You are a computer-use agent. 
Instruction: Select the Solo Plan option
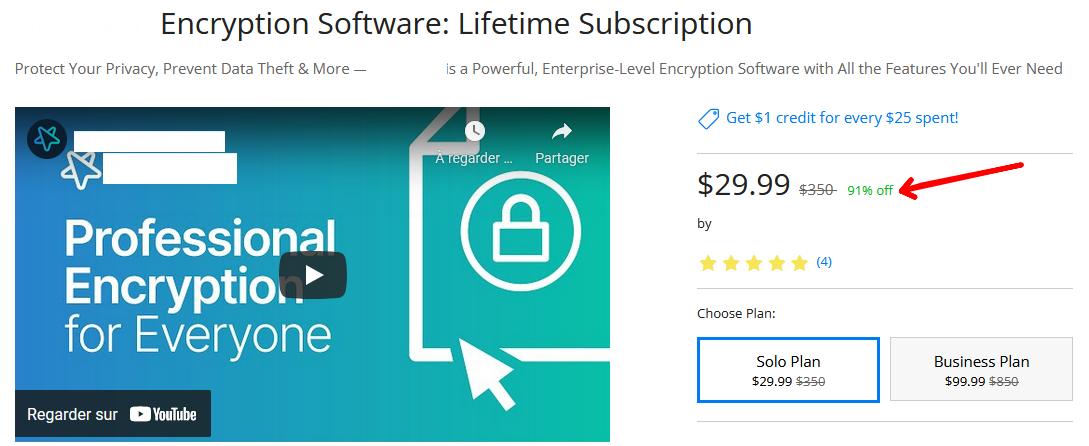pyautogui.click(x=788, y=370)
